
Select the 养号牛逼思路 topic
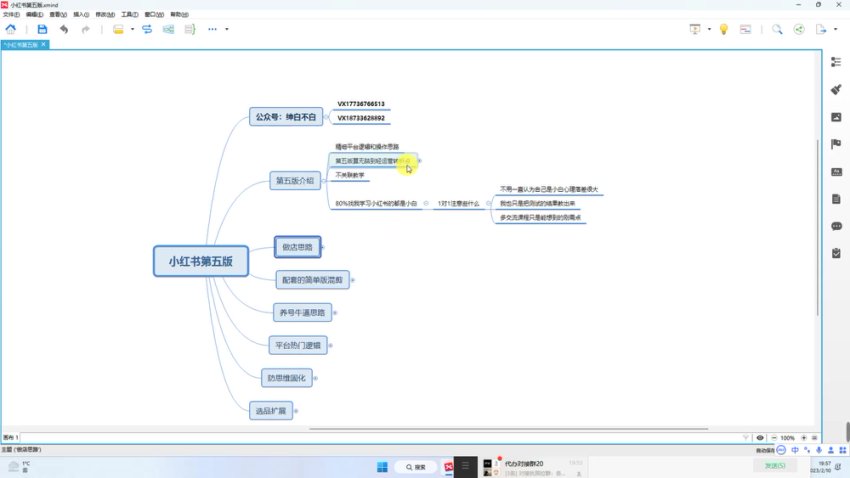tap(302, 313)
